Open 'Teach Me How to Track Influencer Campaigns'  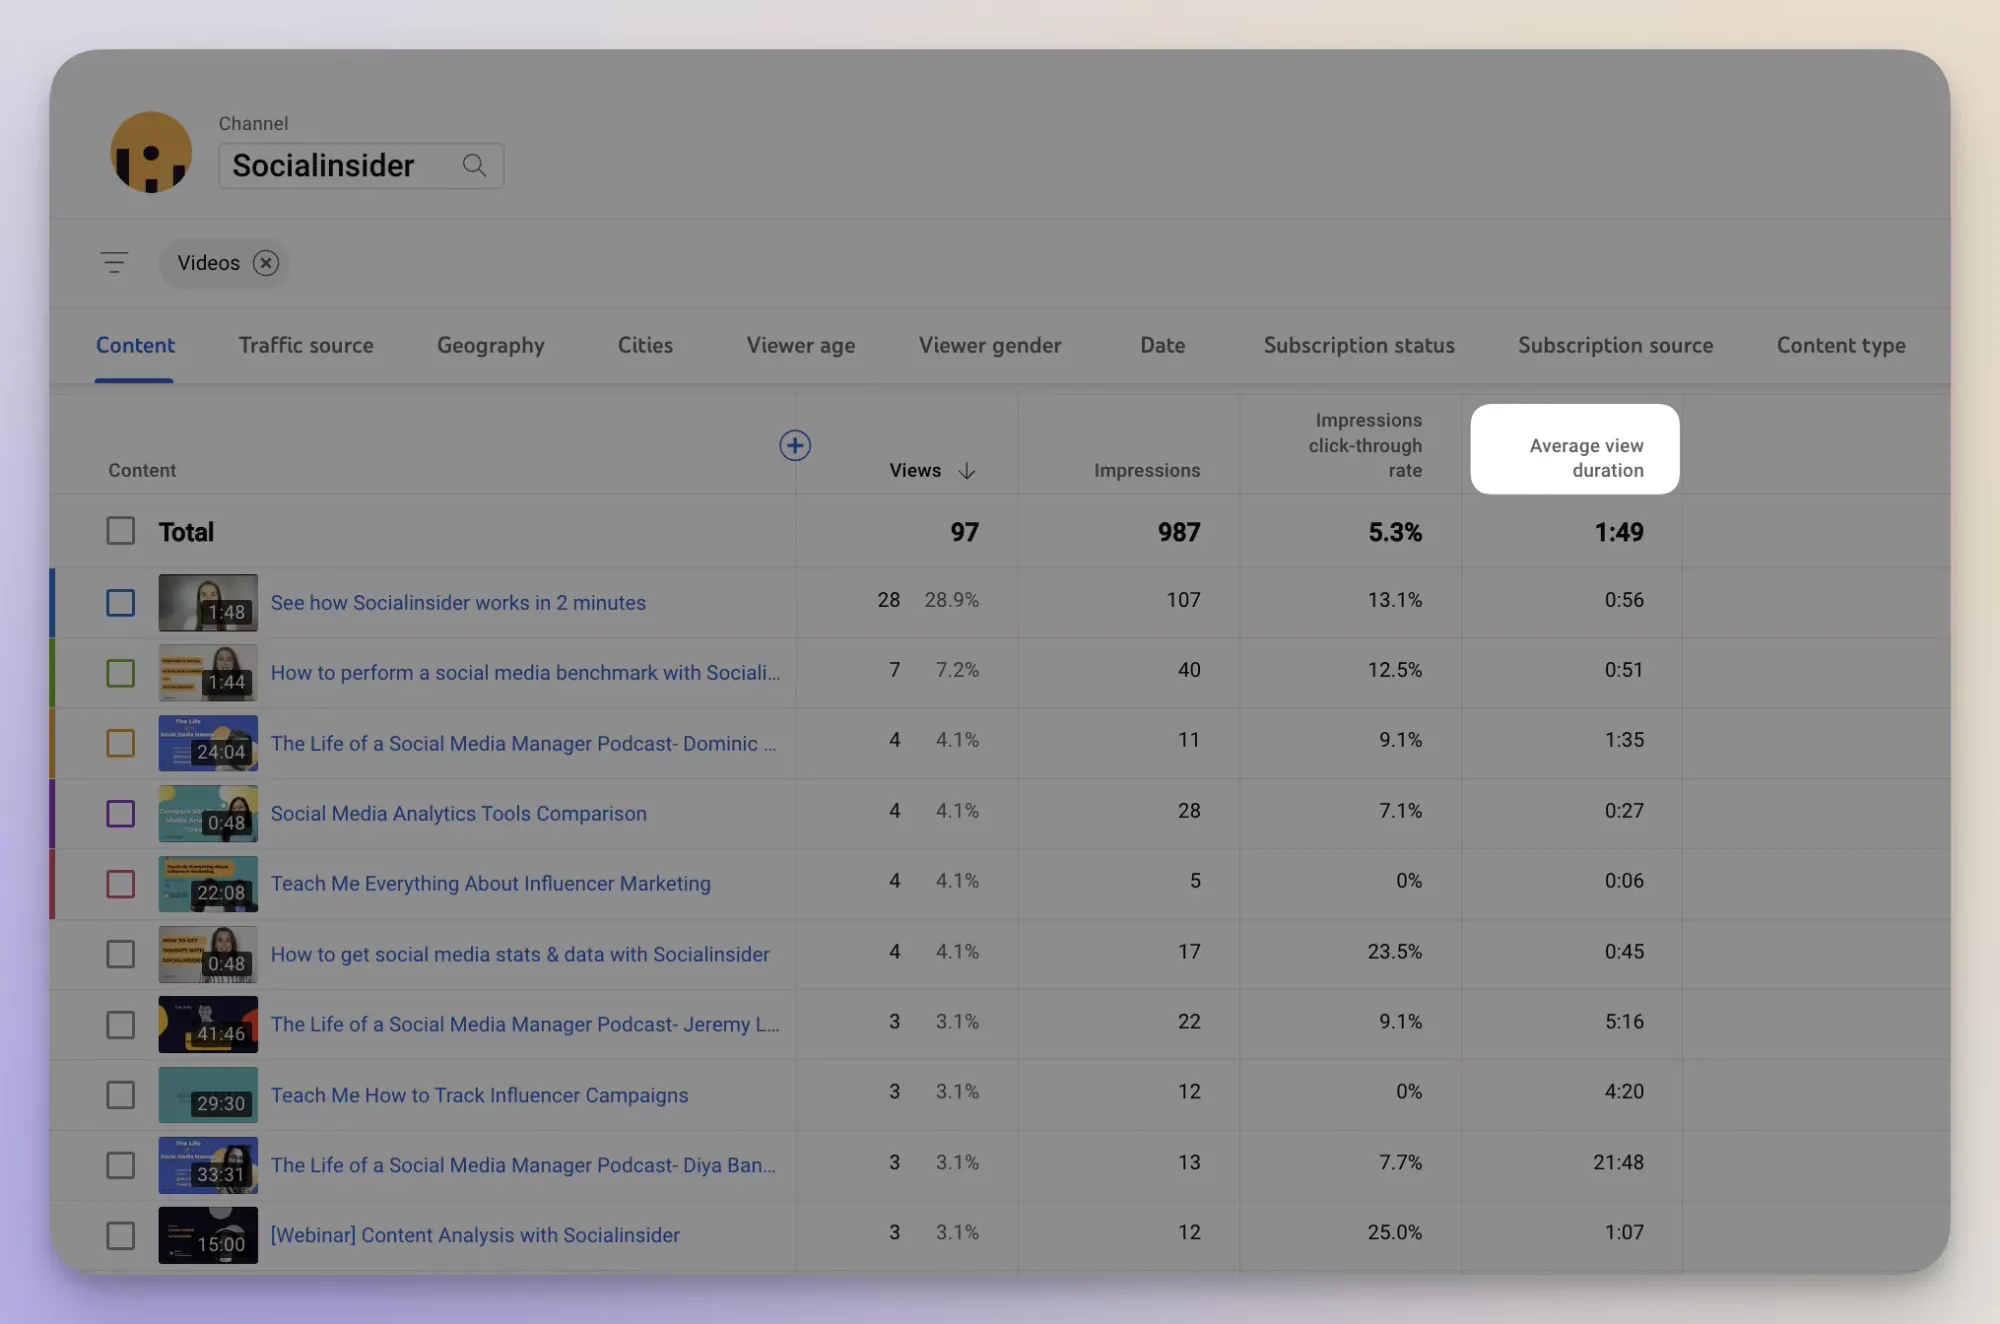479,1095
